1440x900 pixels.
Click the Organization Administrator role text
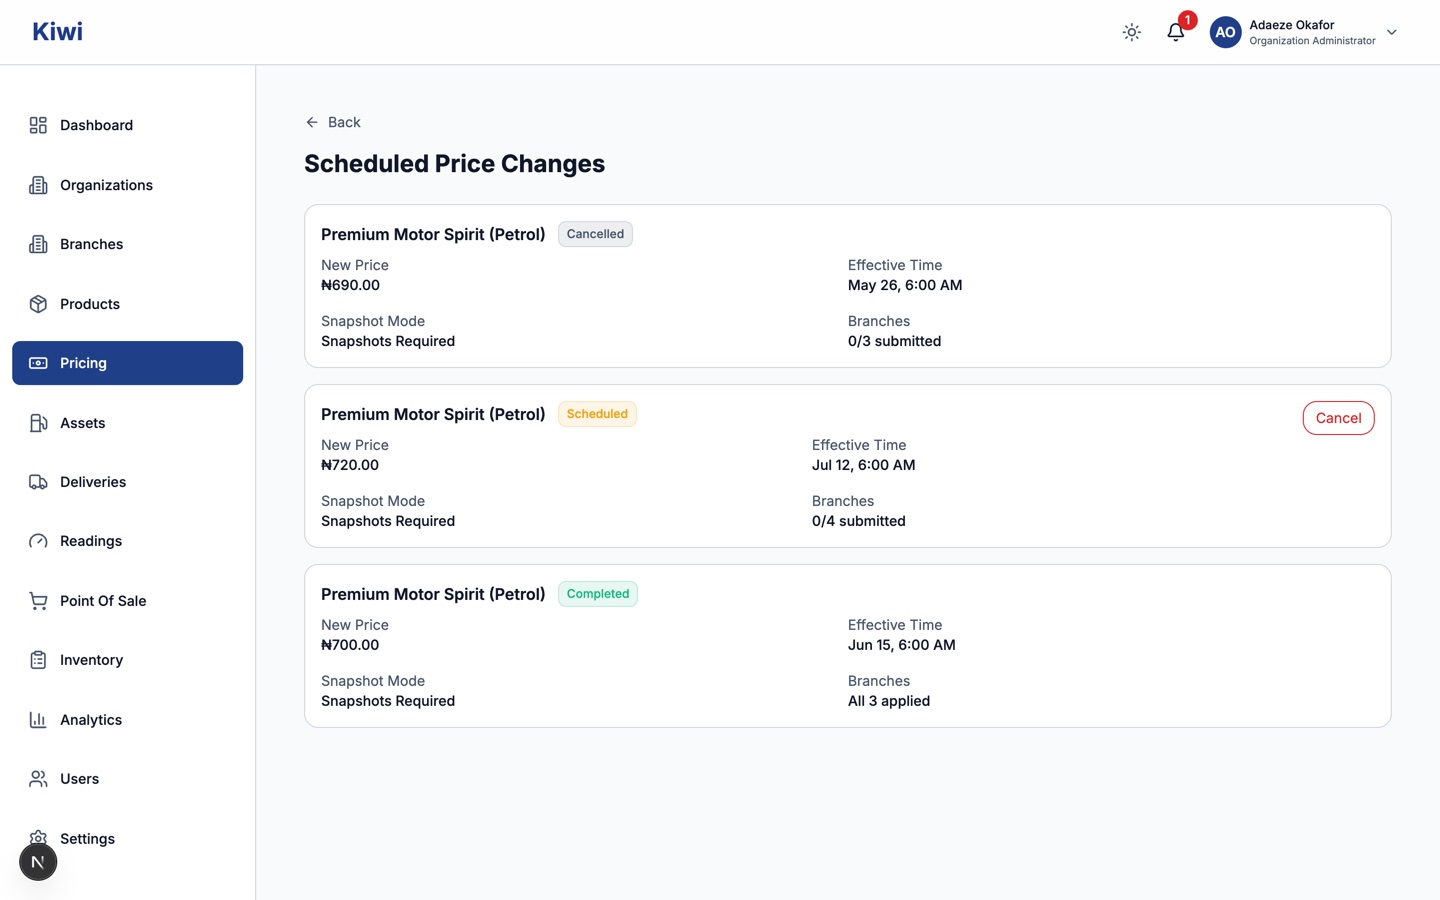coord(1312,41)
